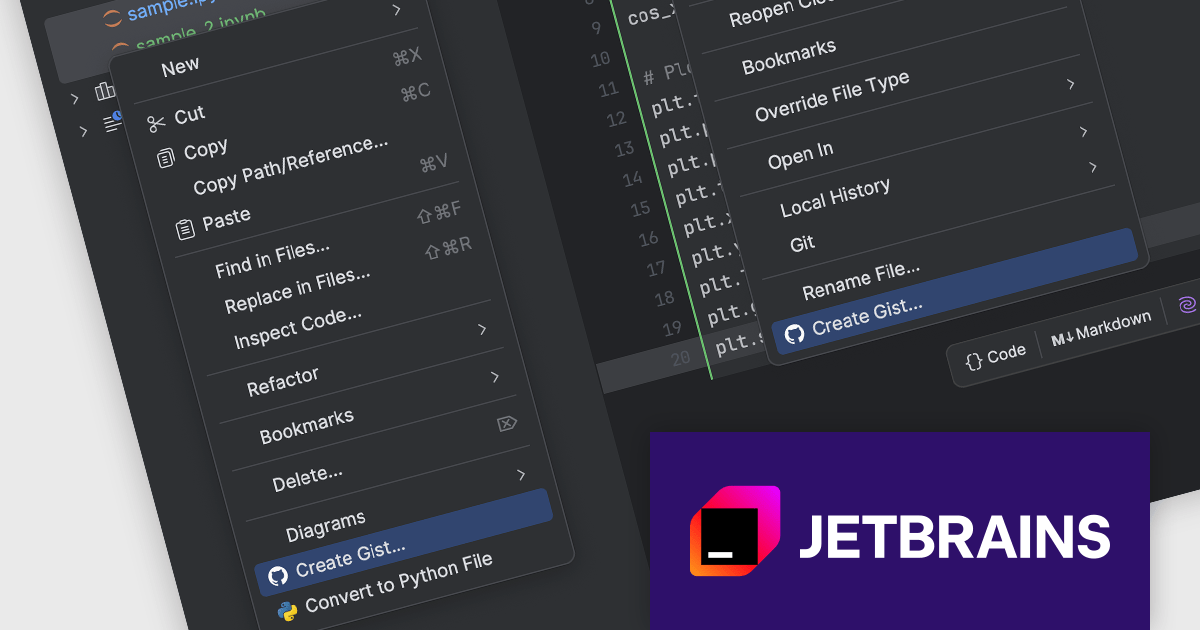This screenshot has height=630, width=1200.
Task: Select Git in the editor context menu
Action: (x=803, y=243)
